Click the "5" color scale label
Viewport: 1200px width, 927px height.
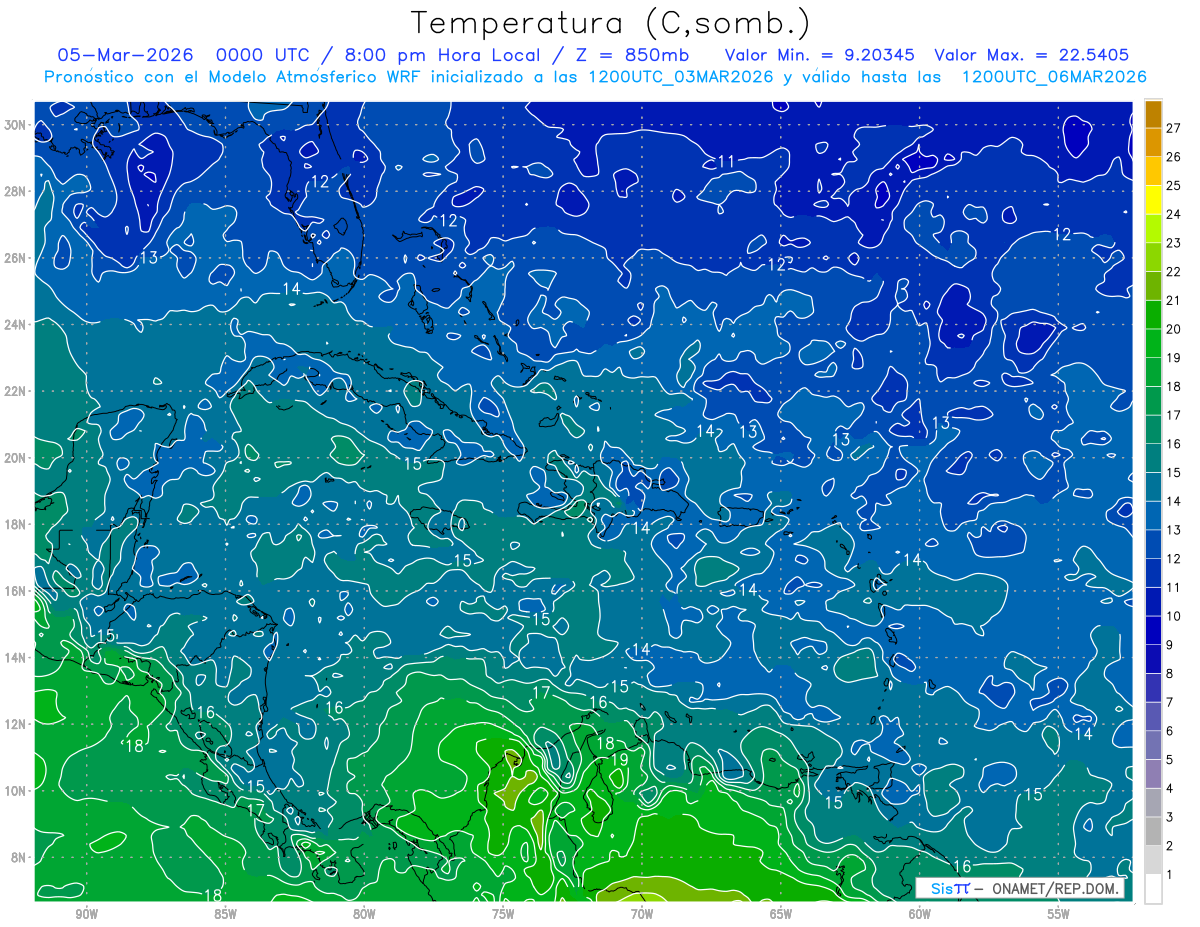coord(1170,760)
